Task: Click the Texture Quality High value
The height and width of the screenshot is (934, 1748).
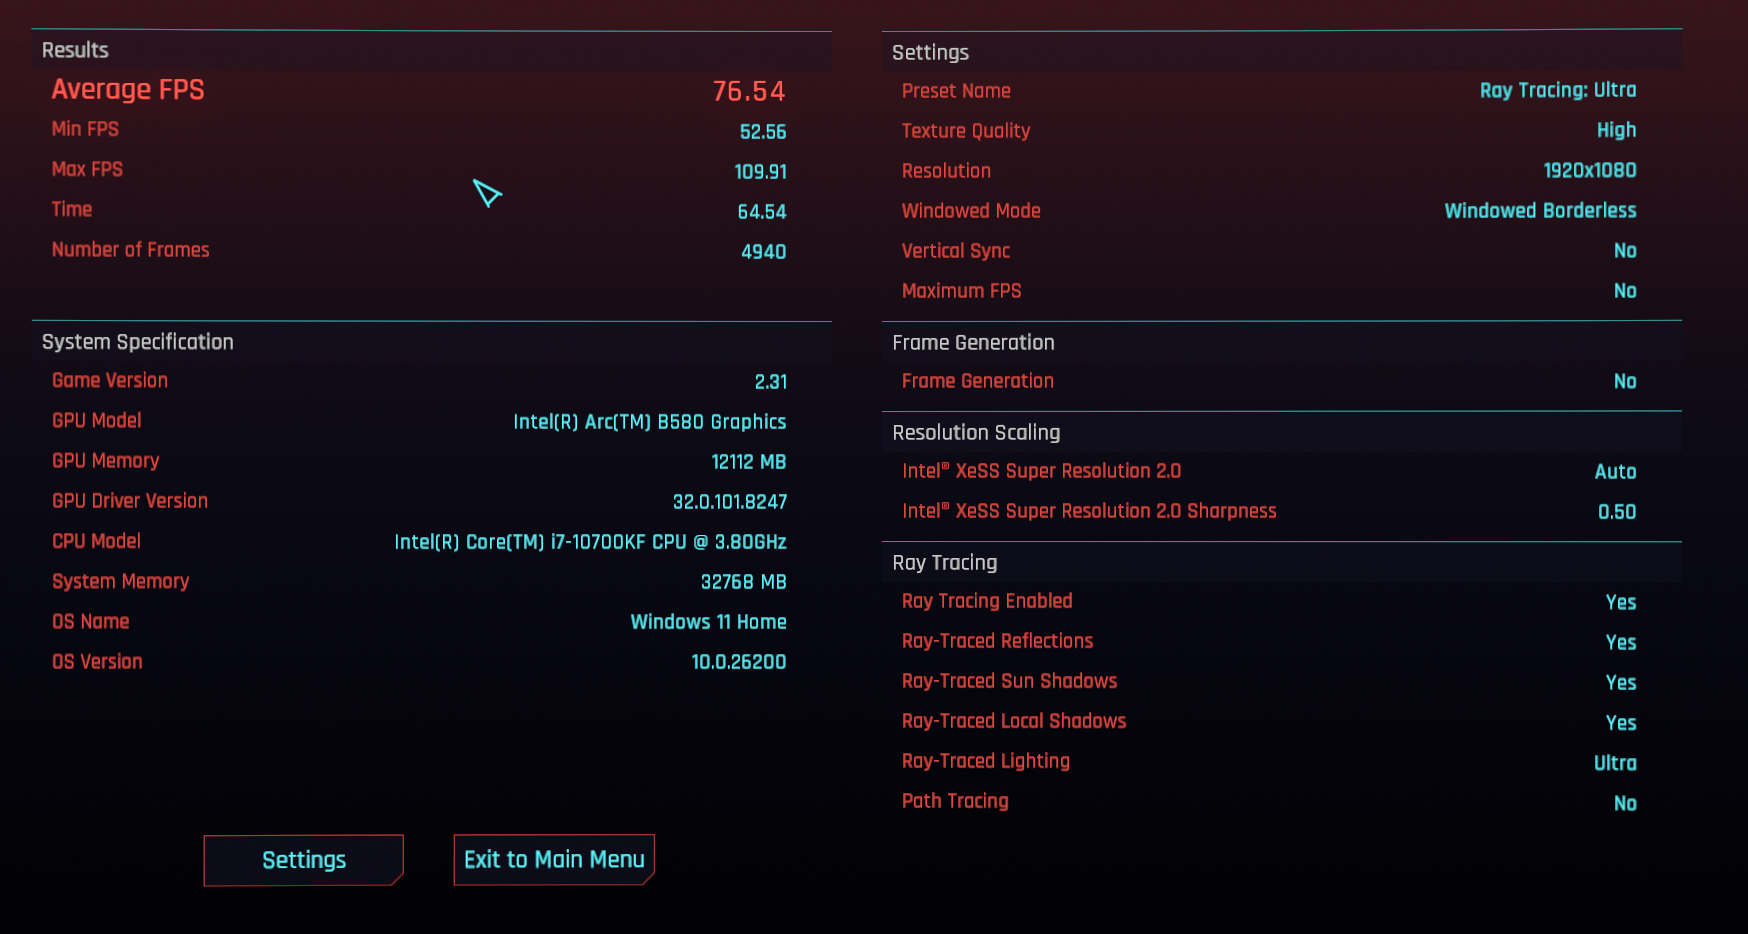Action: (1616, 130)
